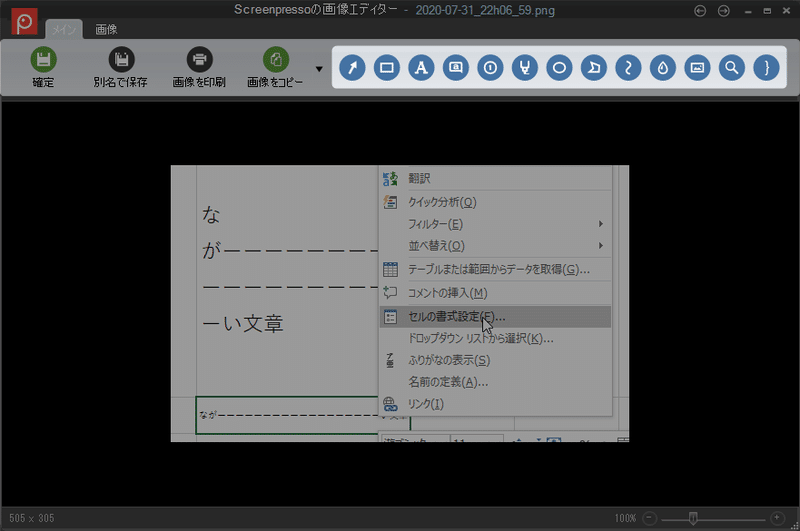Screen dimensions: 800x531
Task: Click the 確定 label
Action: (43, 82)
